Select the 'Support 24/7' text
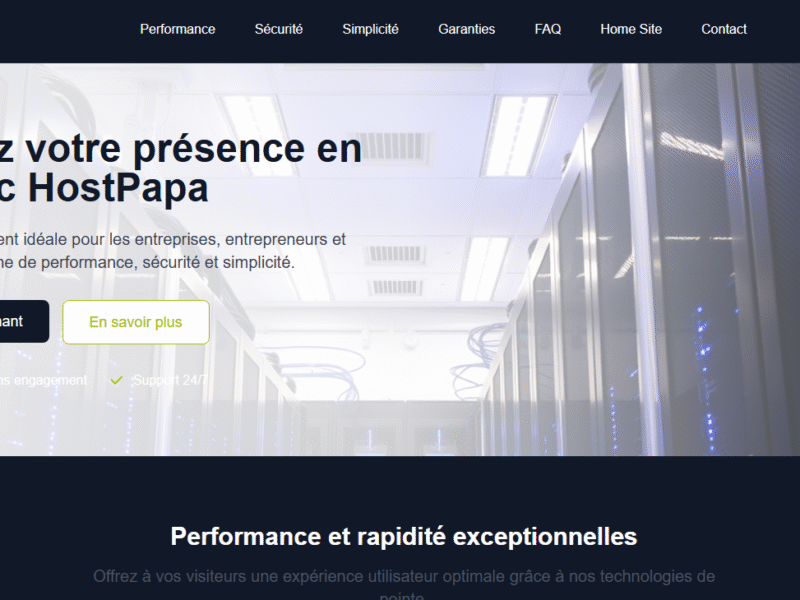The height and width of the screenshot is (600, 800). 170,380
